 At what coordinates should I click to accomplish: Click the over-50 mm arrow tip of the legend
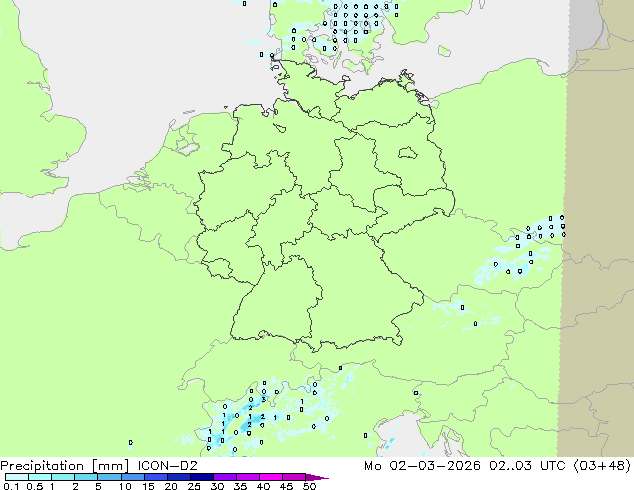click(317, 477)
